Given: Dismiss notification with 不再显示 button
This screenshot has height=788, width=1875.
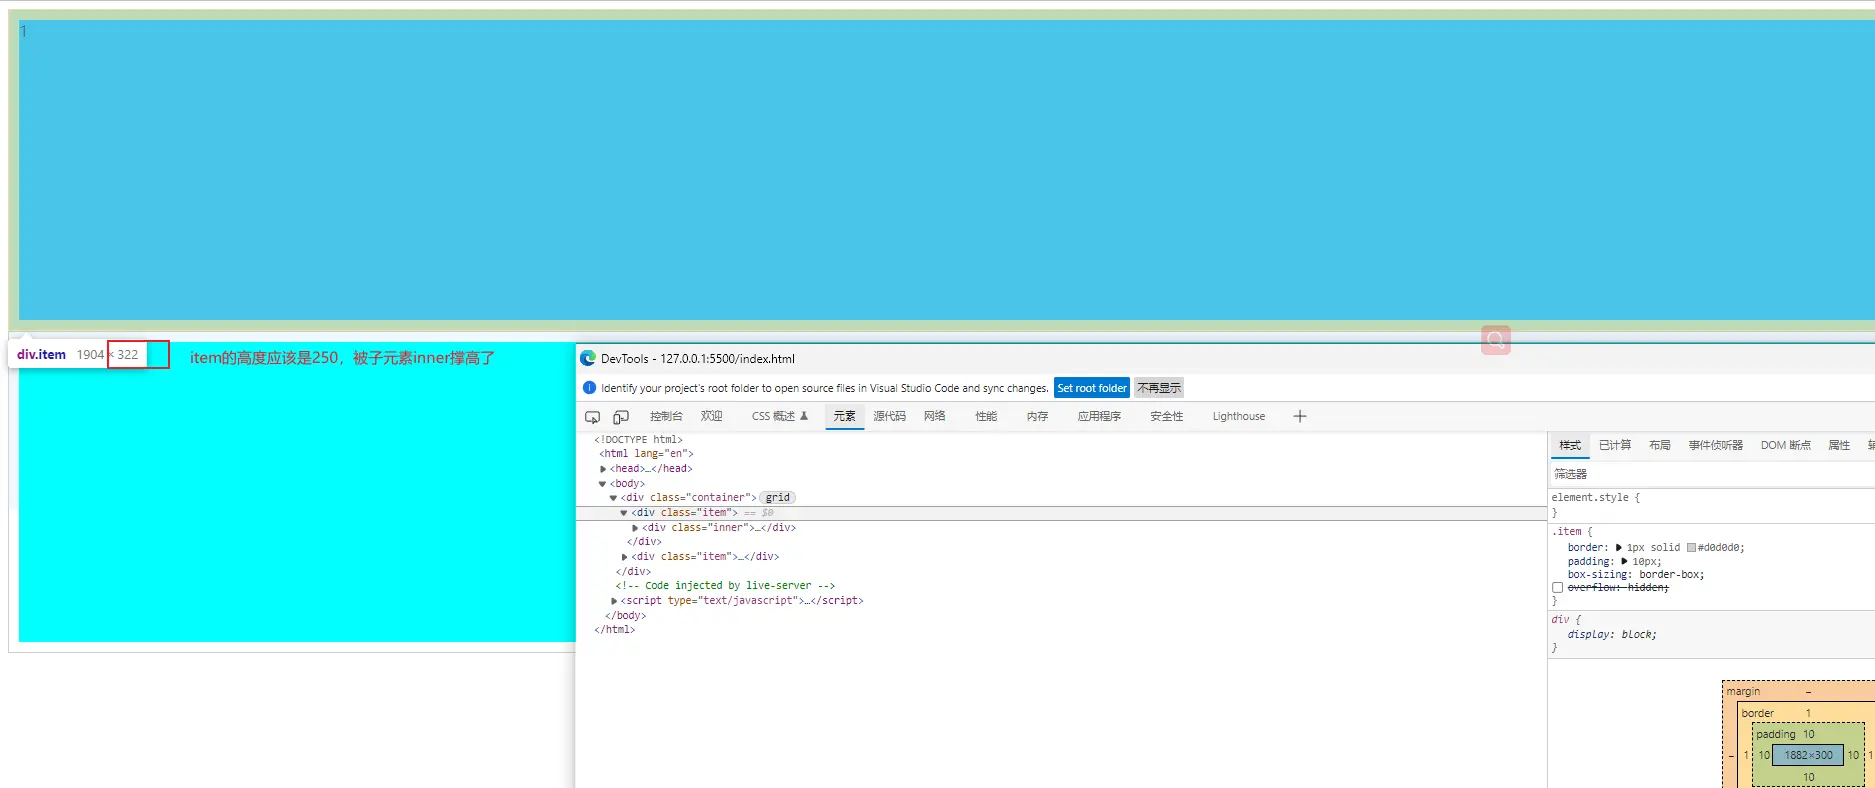Looking at the screenshot, I should tap(1159, 388).
